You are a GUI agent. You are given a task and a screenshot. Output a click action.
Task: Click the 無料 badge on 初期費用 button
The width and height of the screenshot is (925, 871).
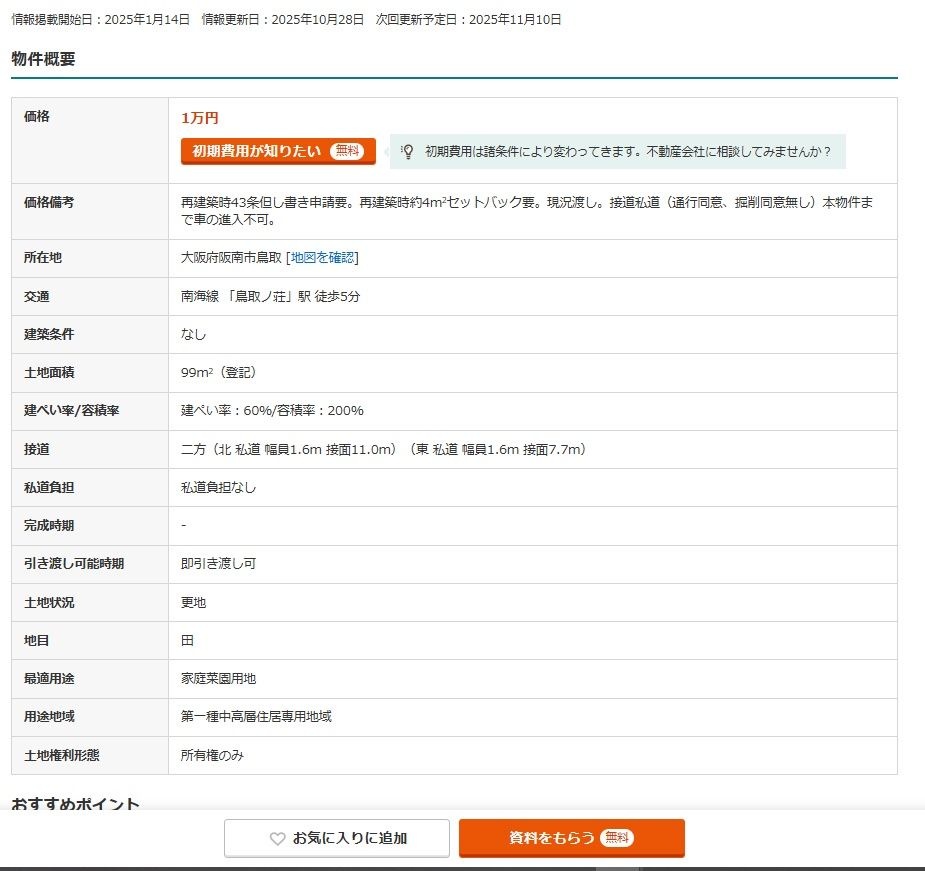(347, 151)
